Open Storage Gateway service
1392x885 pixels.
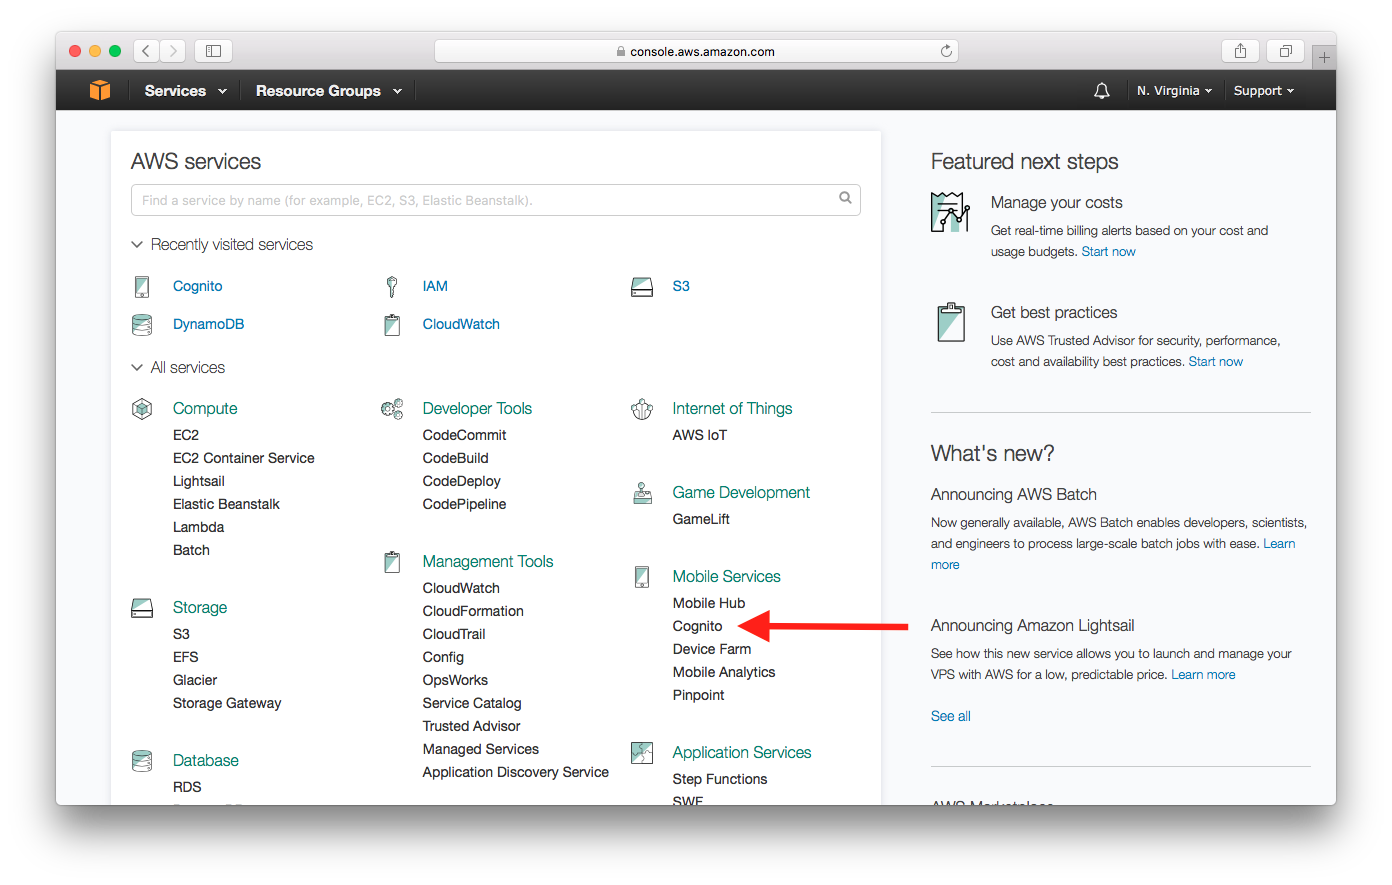point(227,703)
